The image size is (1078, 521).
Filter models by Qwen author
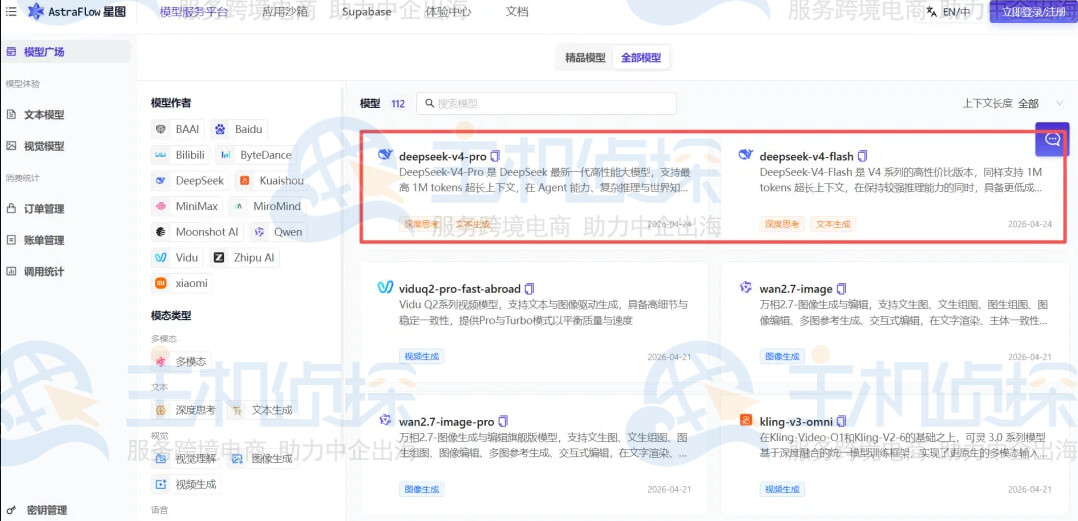[278, 232]
